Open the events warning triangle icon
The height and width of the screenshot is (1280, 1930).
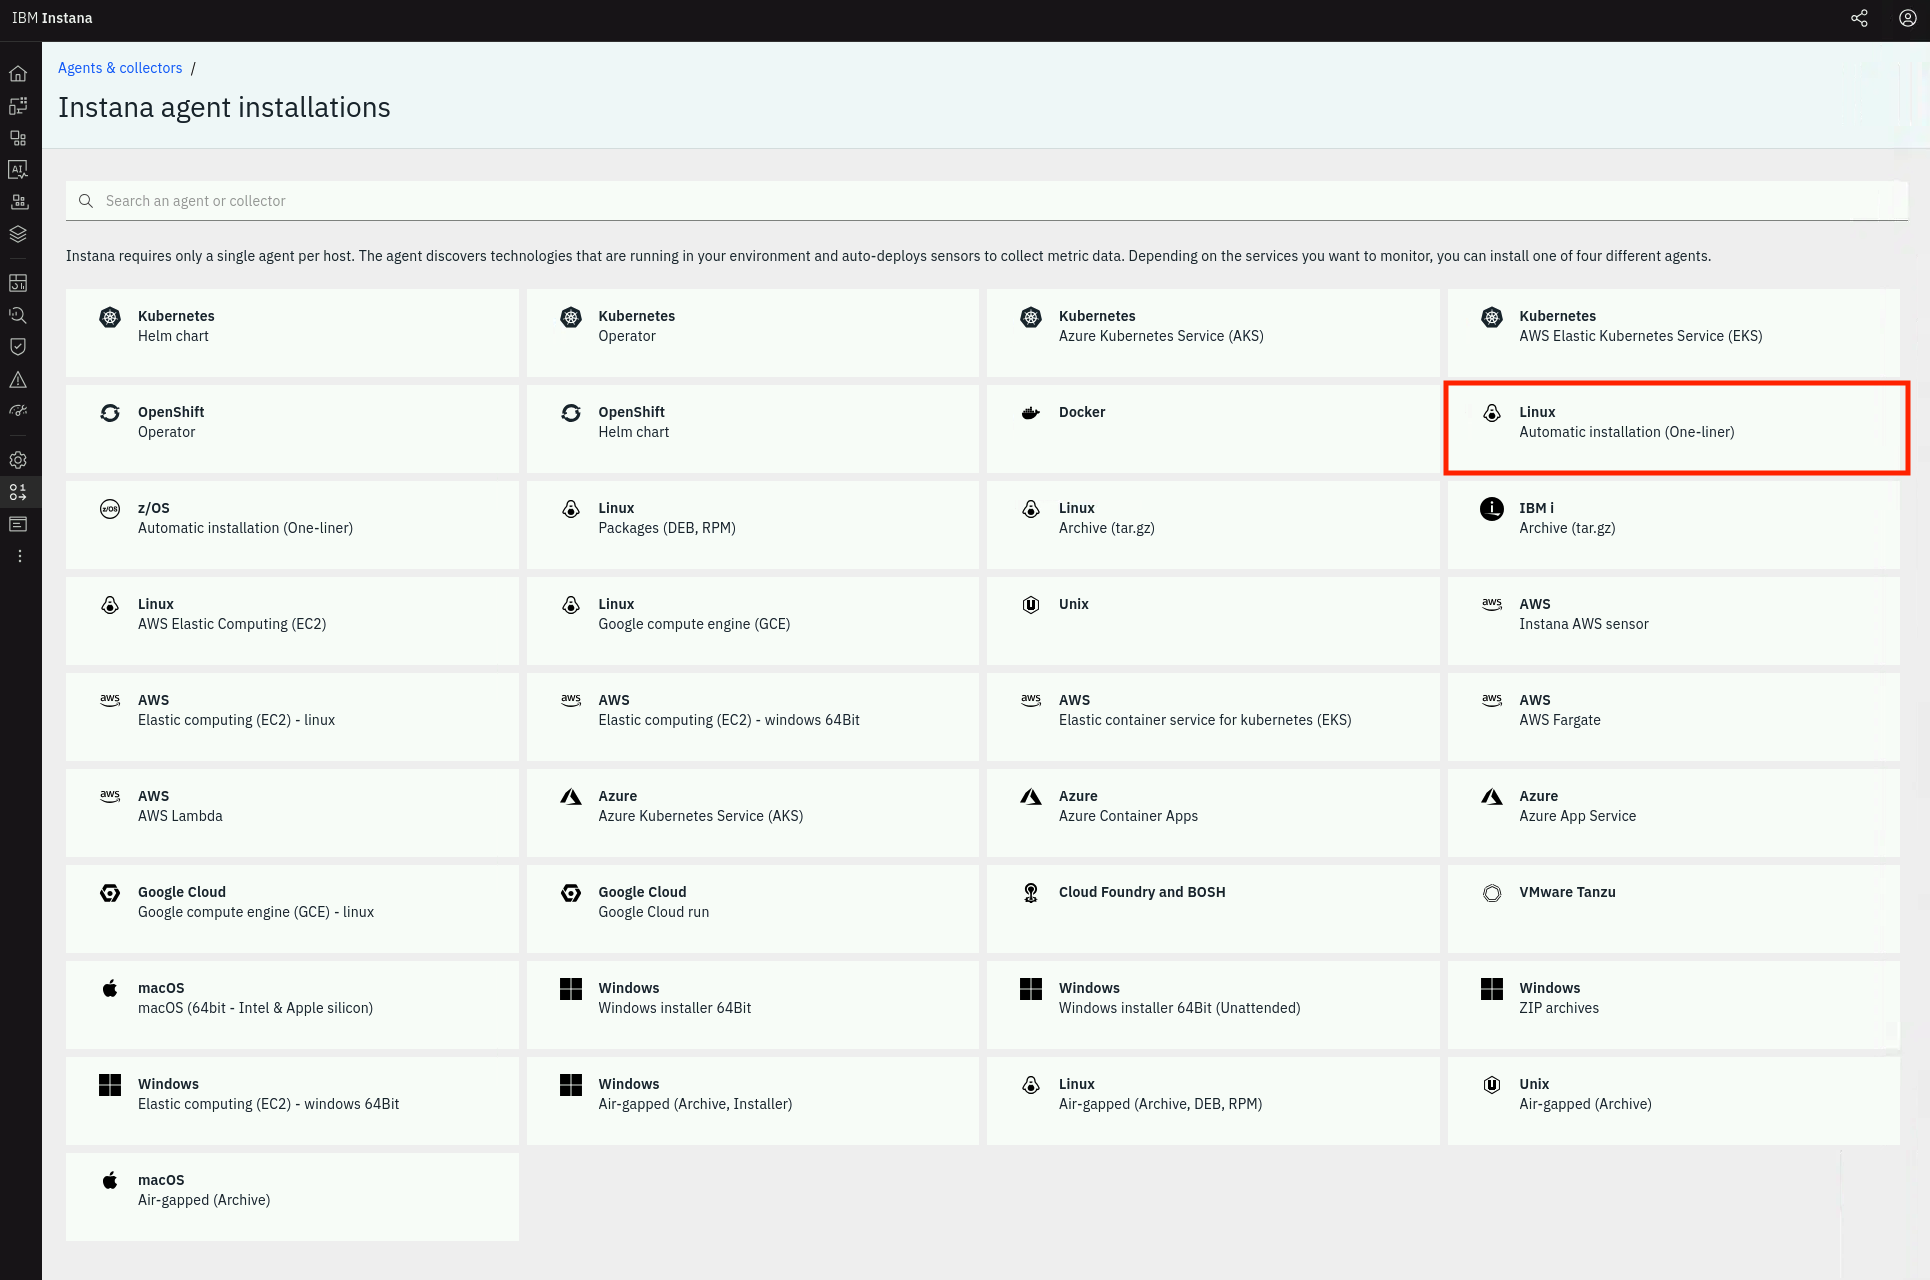click(18, 380)
